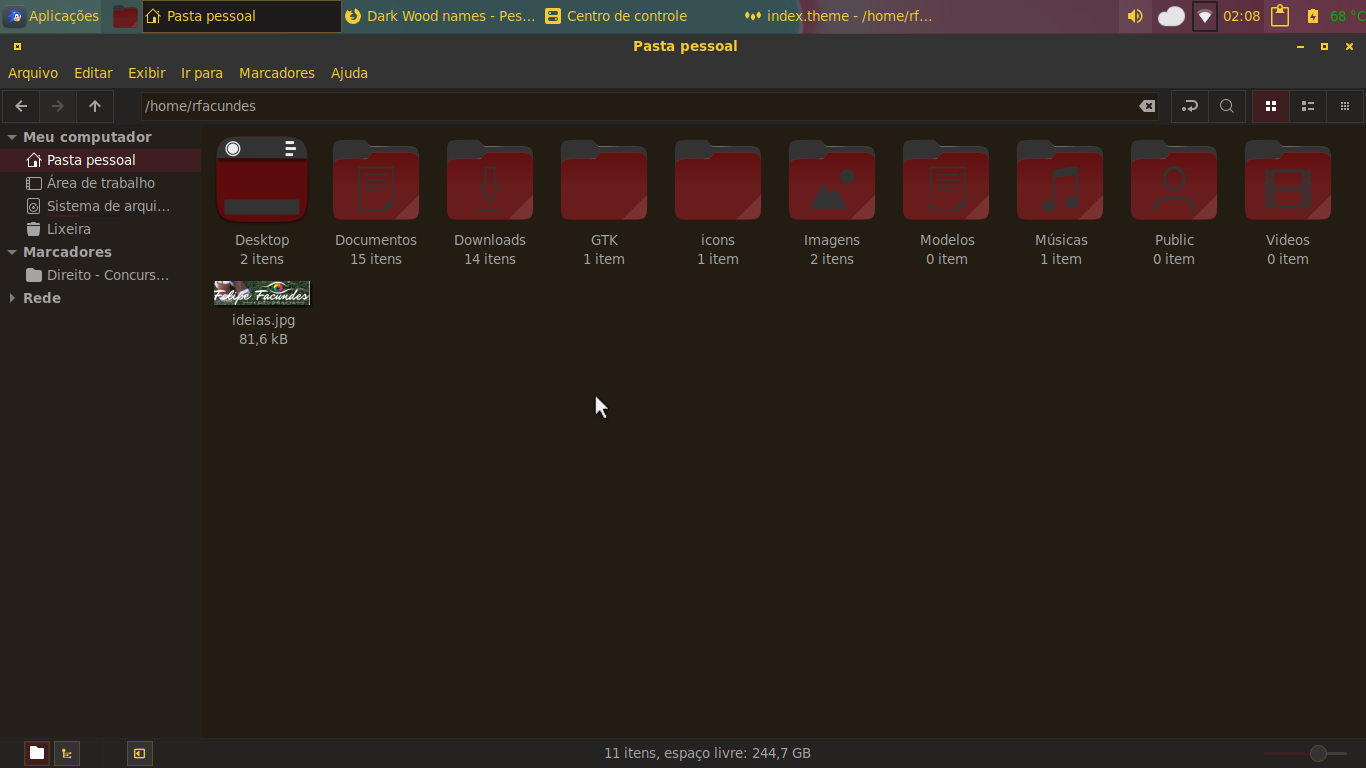Toggle location entry mode button
Image resolution: width=1366 pixels, height=768 pixels.
pos(1190,106)
